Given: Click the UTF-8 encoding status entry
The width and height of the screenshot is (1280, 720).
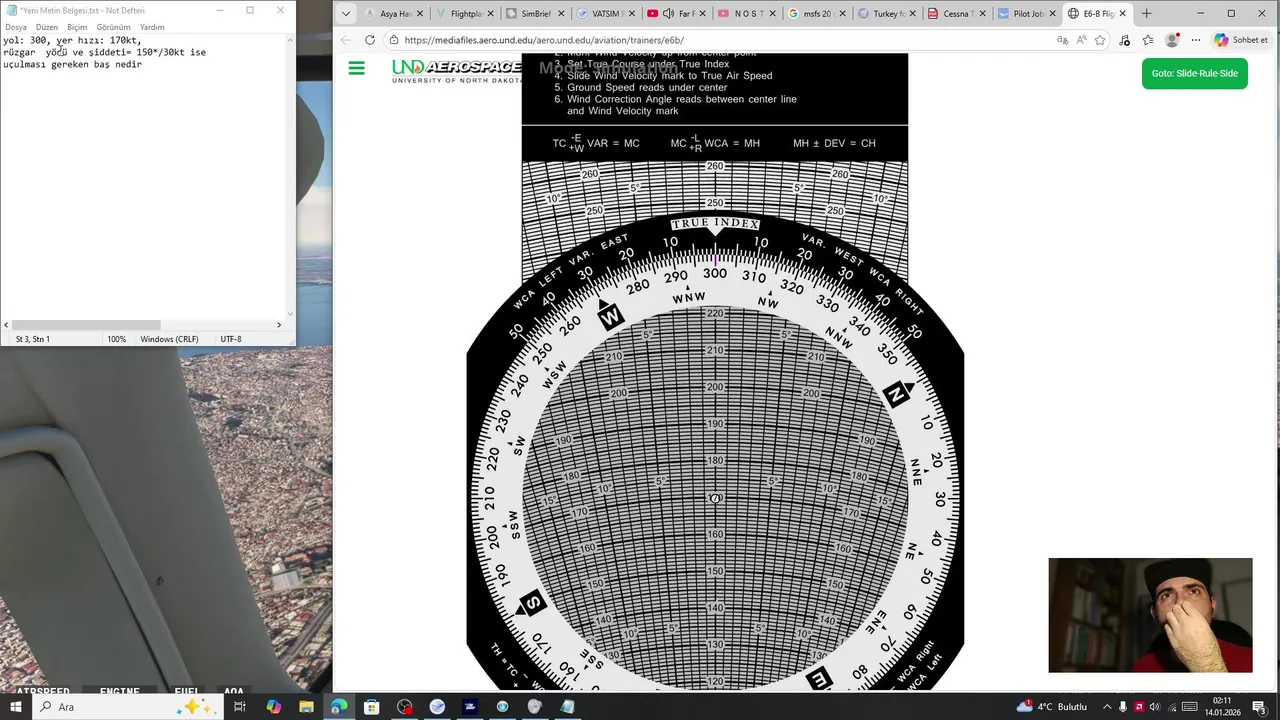Looking at the screenshot, I should pos(231,339).
